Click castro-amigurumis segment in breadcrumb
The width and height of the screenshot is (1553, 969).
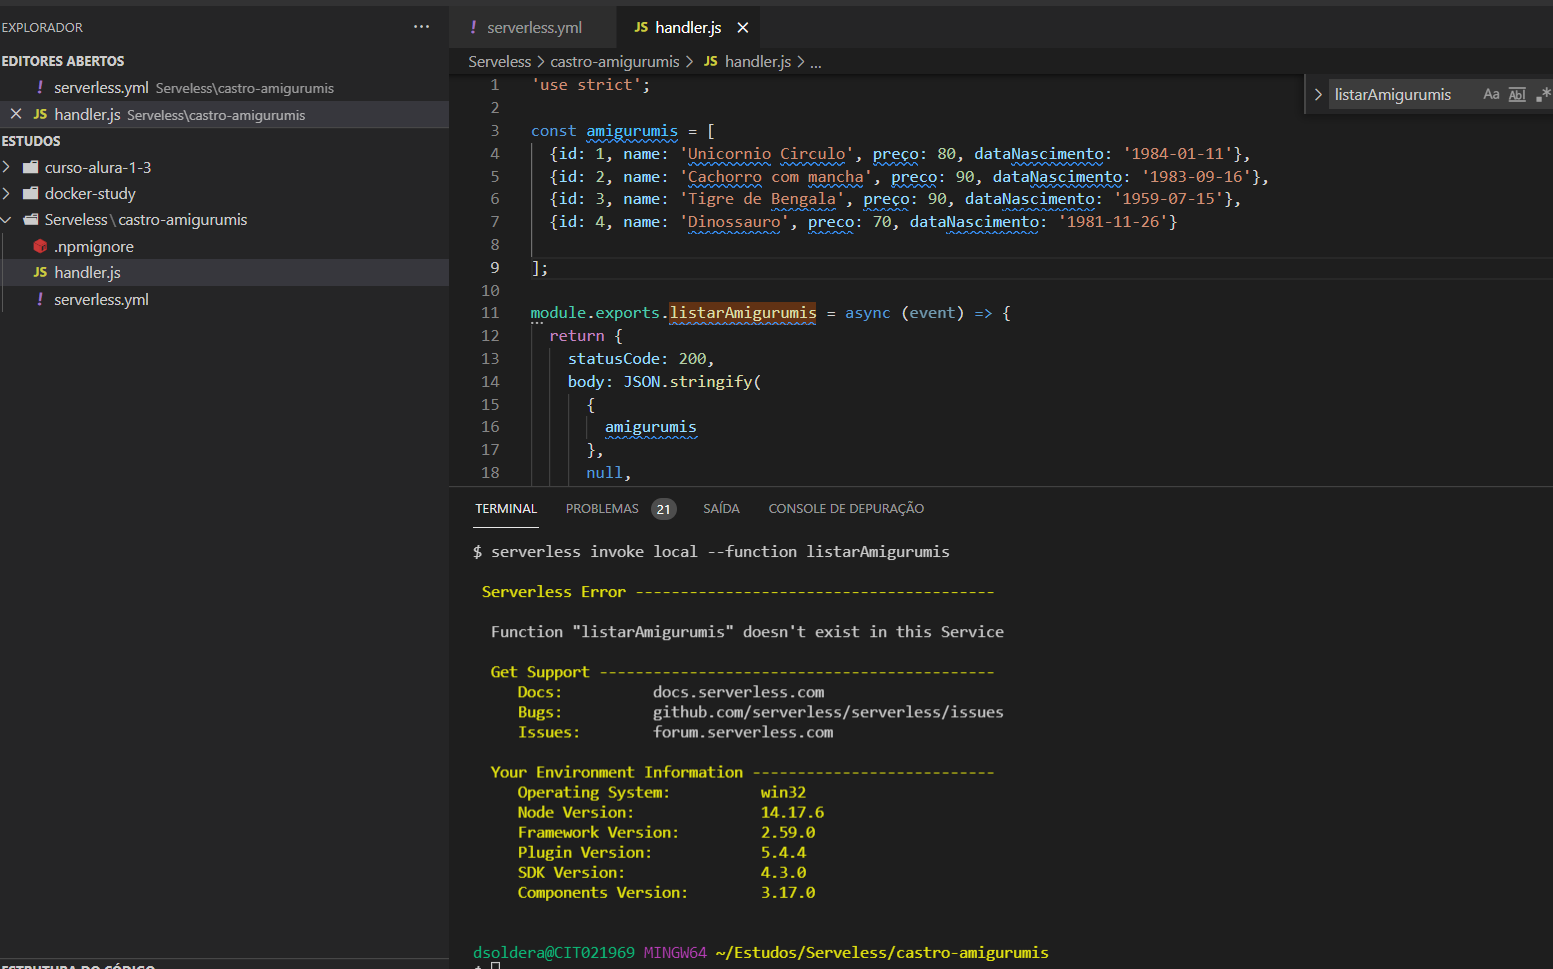tap(615, 62)
